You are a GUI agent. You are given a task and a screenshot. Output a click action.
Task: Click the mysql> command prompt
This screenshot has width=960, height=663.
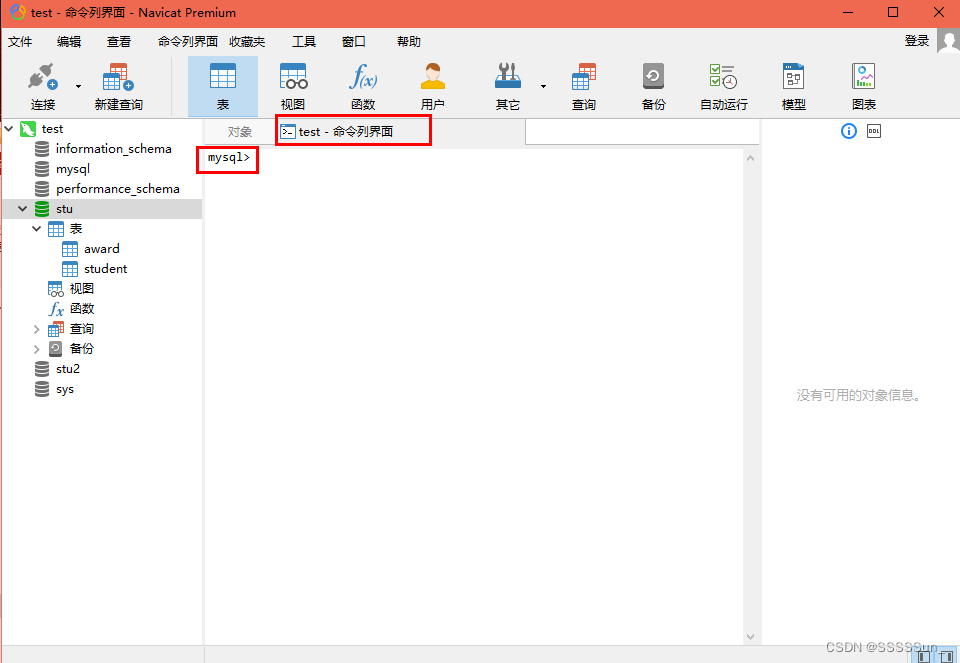(x=229, y=158)
